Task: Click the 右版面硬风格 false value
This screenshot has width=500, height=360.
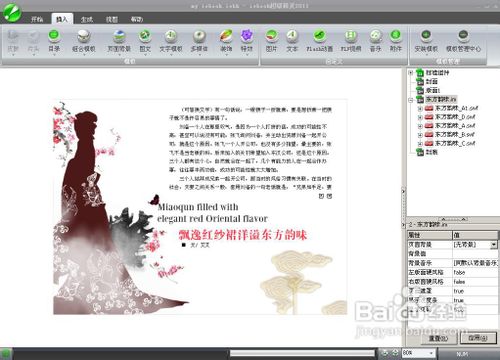Action: tap(475, 282)
